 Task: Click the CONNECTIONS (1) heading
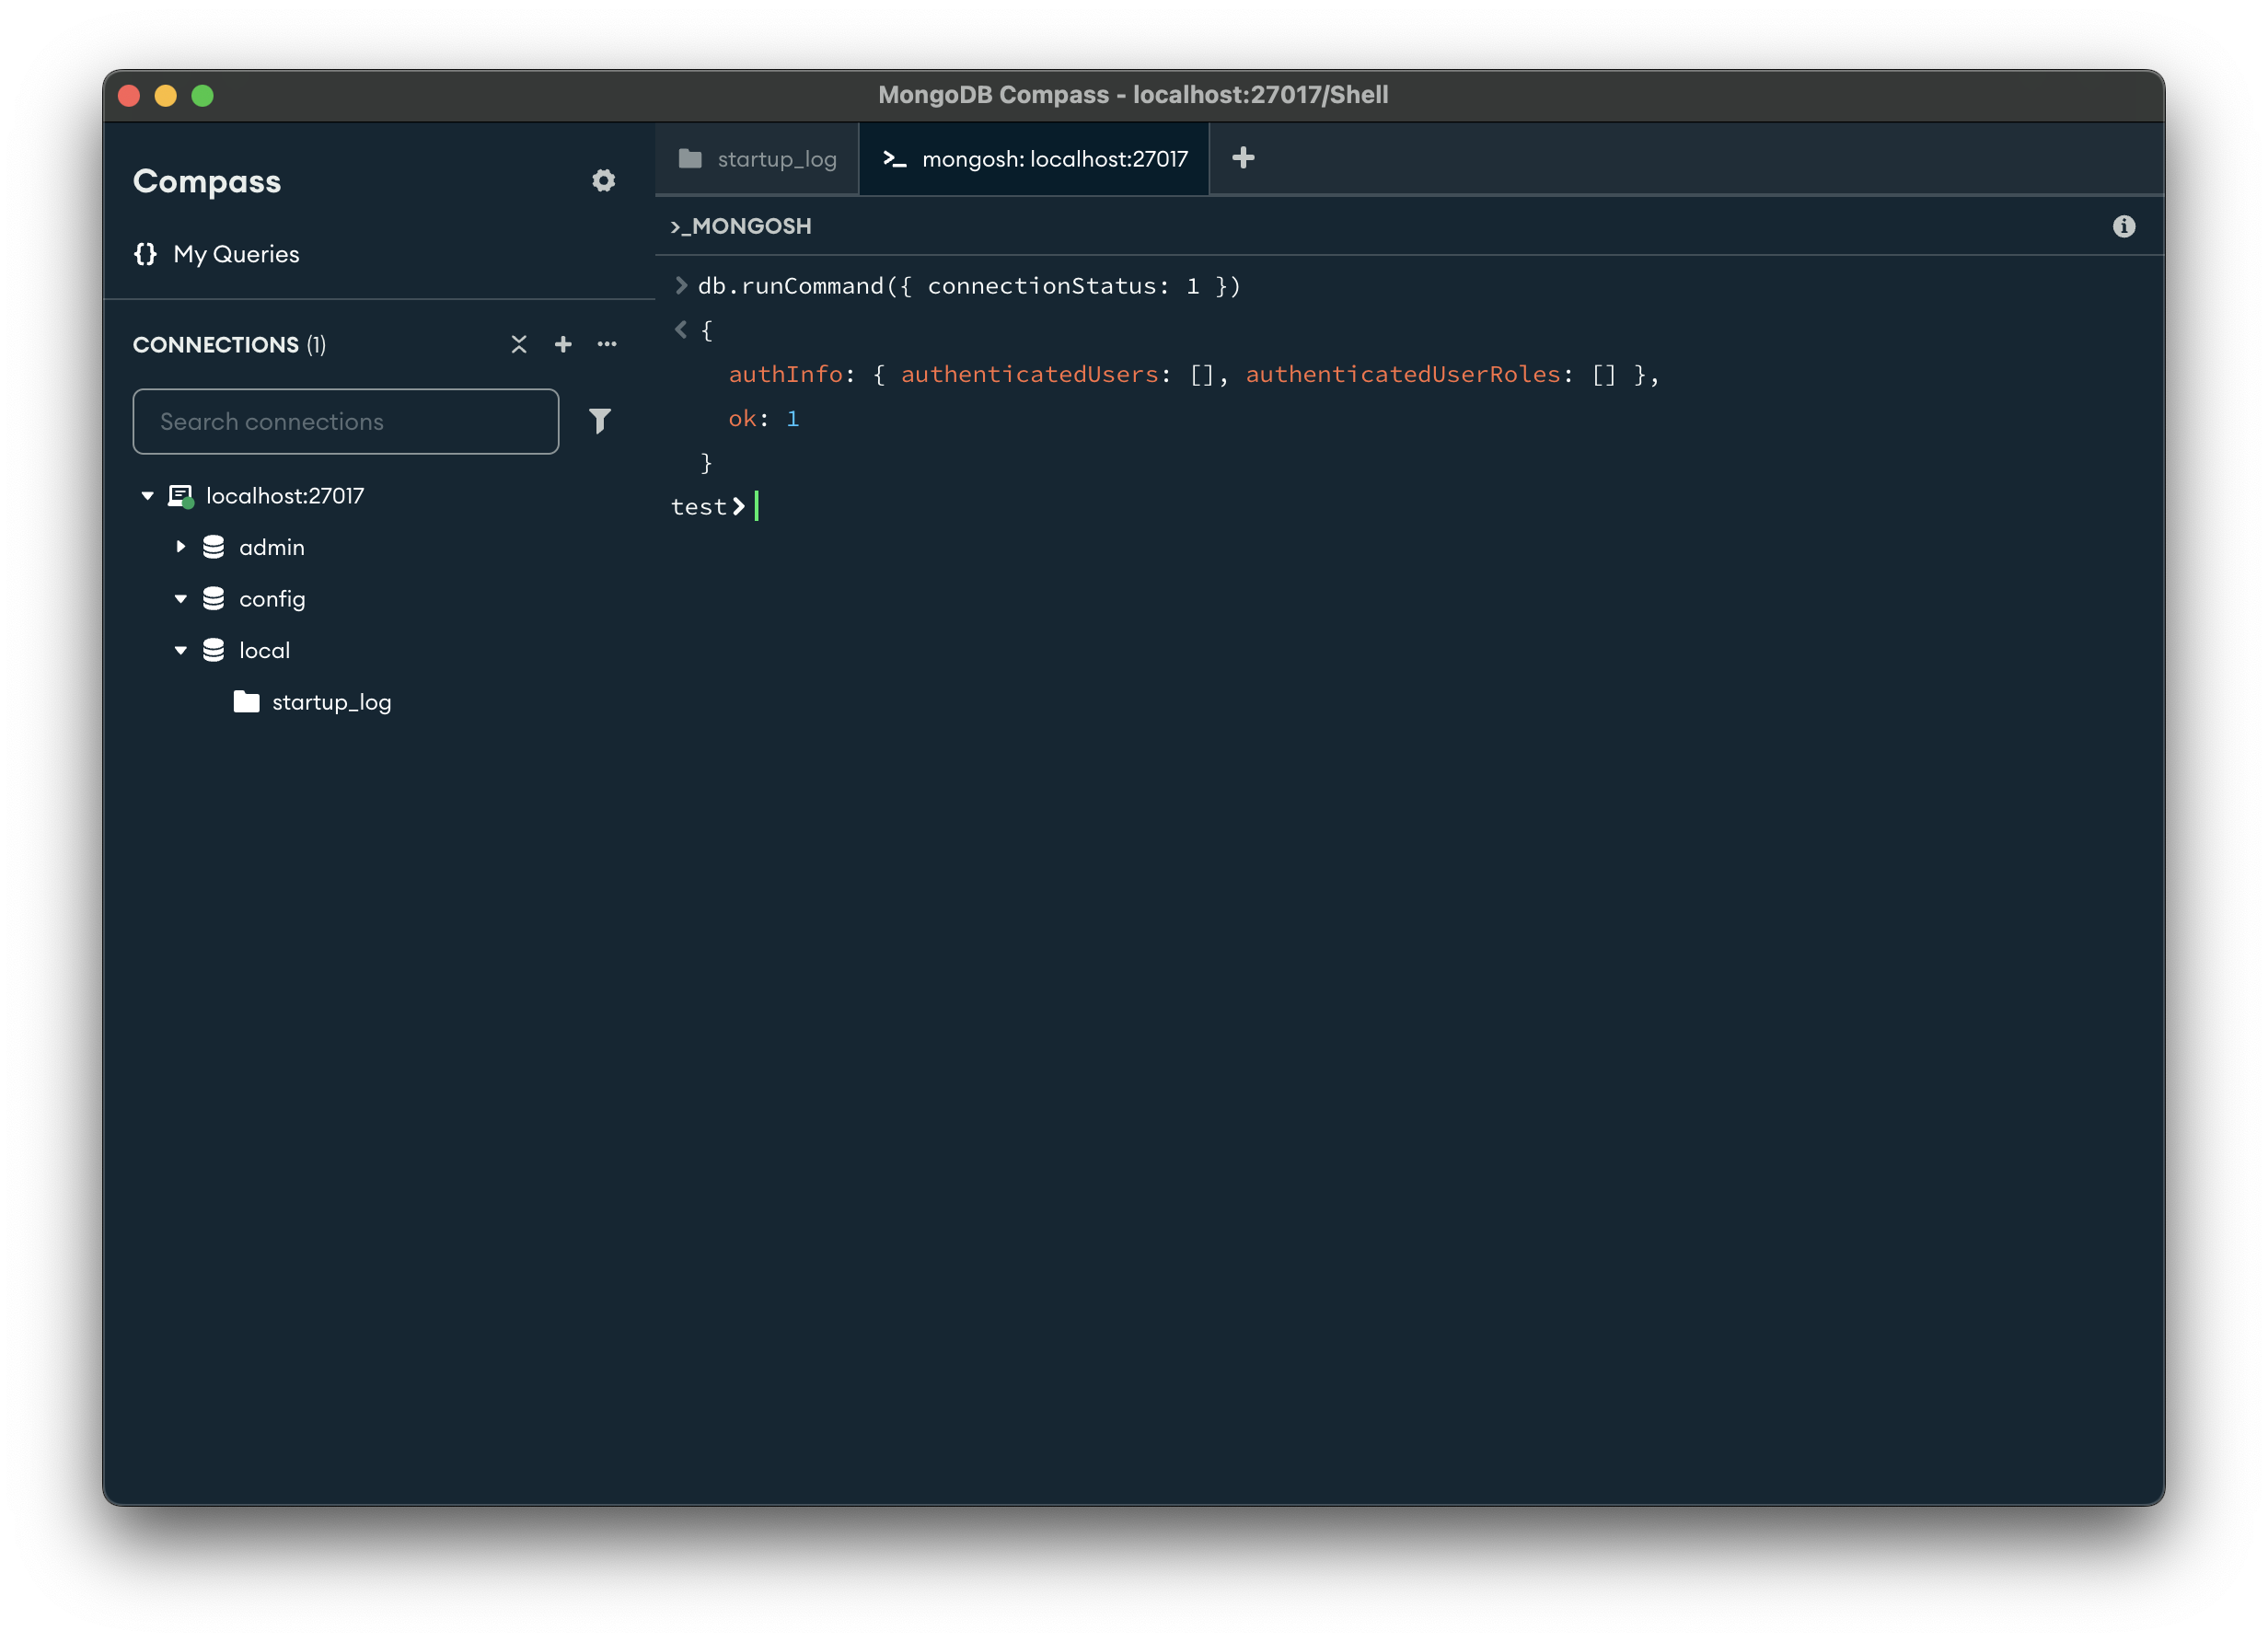[x=229, y=345]
